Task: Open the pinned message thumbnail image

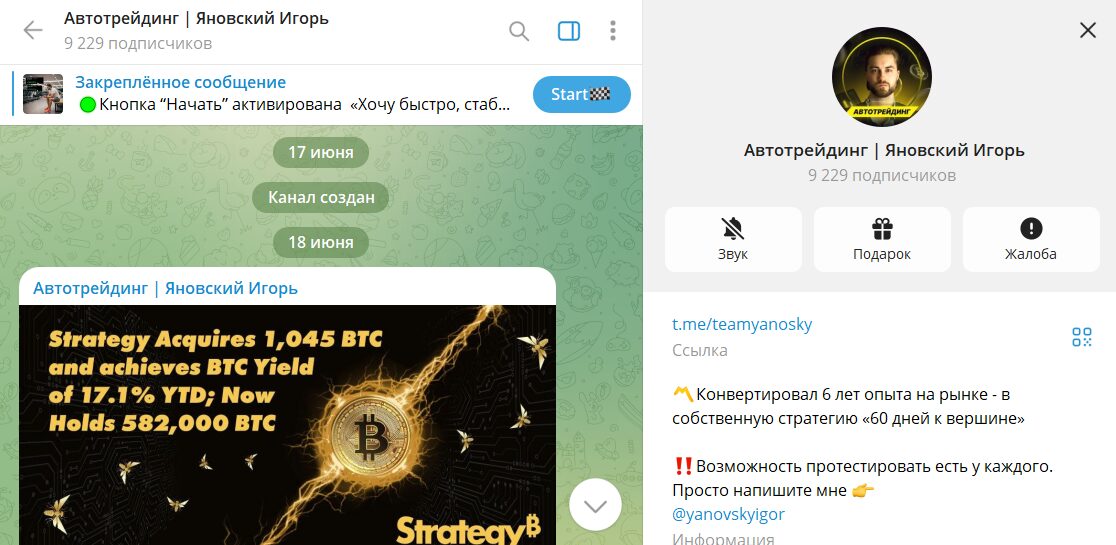Action: (43, 94)
